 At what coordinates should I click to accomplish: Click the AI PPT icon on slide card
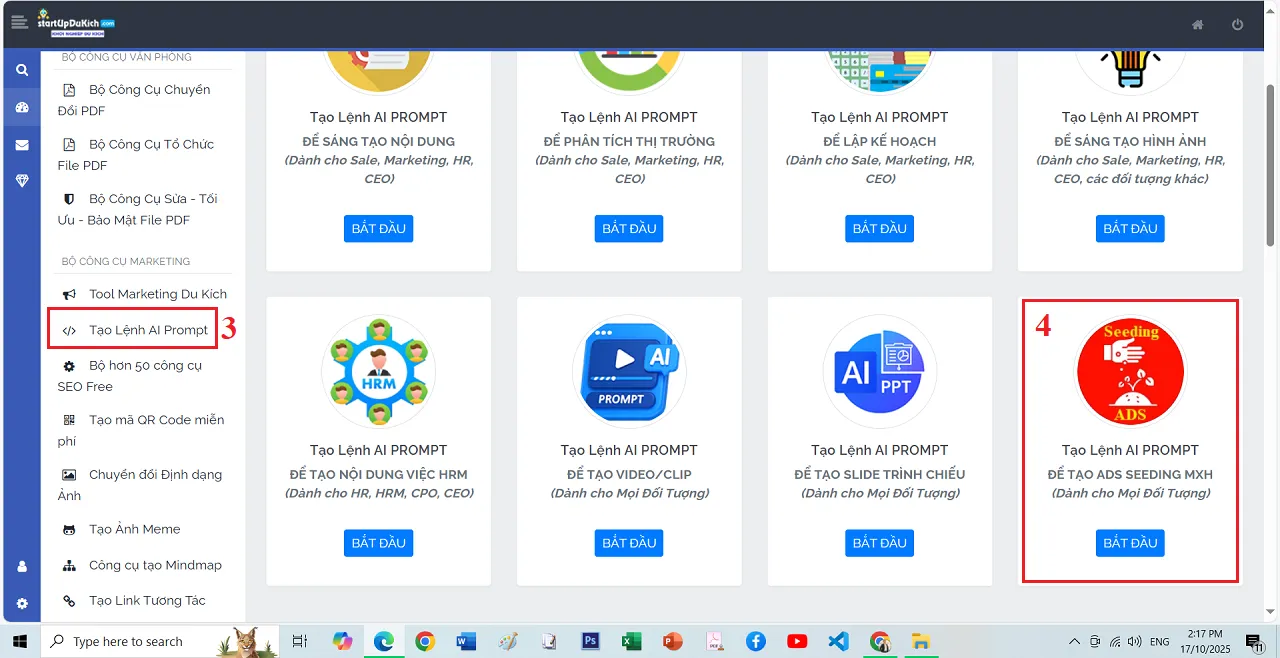[x=879, y=371]
